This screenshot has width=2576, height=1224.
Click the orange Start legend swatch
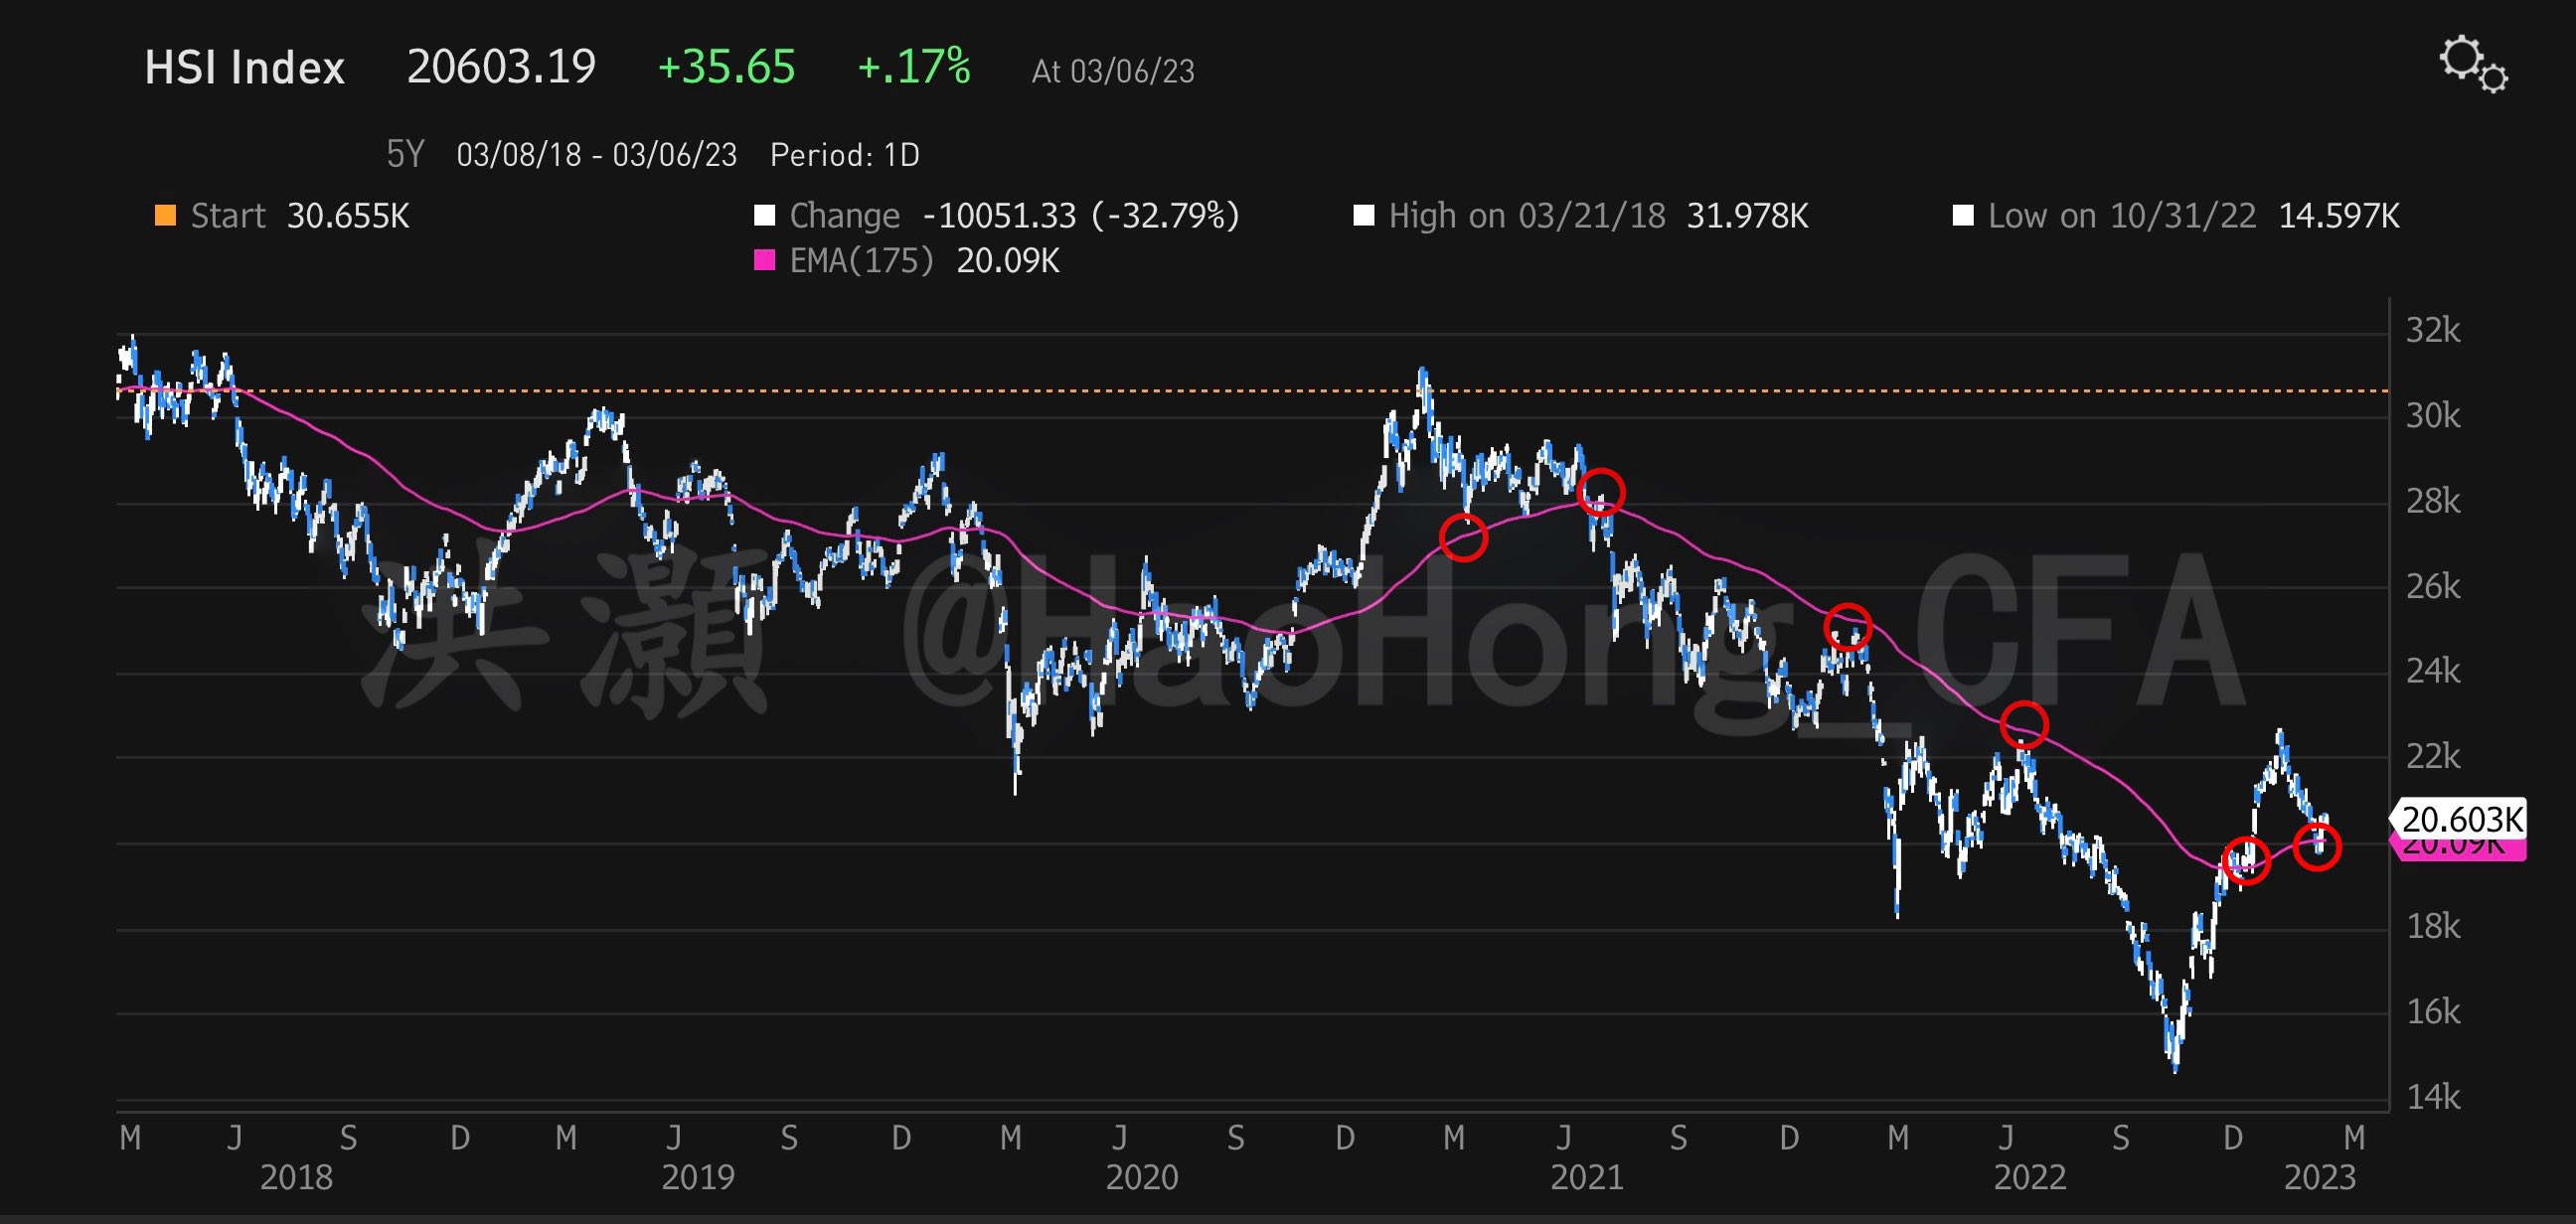coord(165,216)
